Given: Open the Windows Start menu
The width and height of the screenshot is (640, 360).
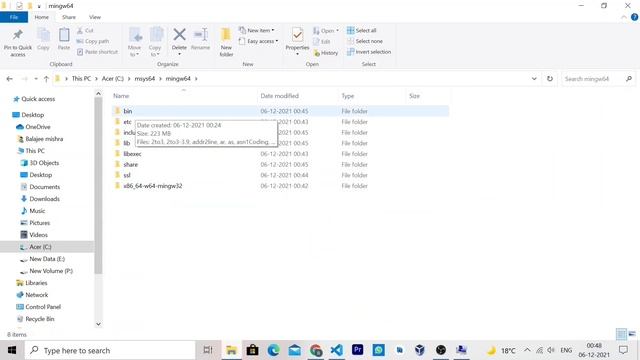Looking at the screenshot, I should tap(12, 350).
